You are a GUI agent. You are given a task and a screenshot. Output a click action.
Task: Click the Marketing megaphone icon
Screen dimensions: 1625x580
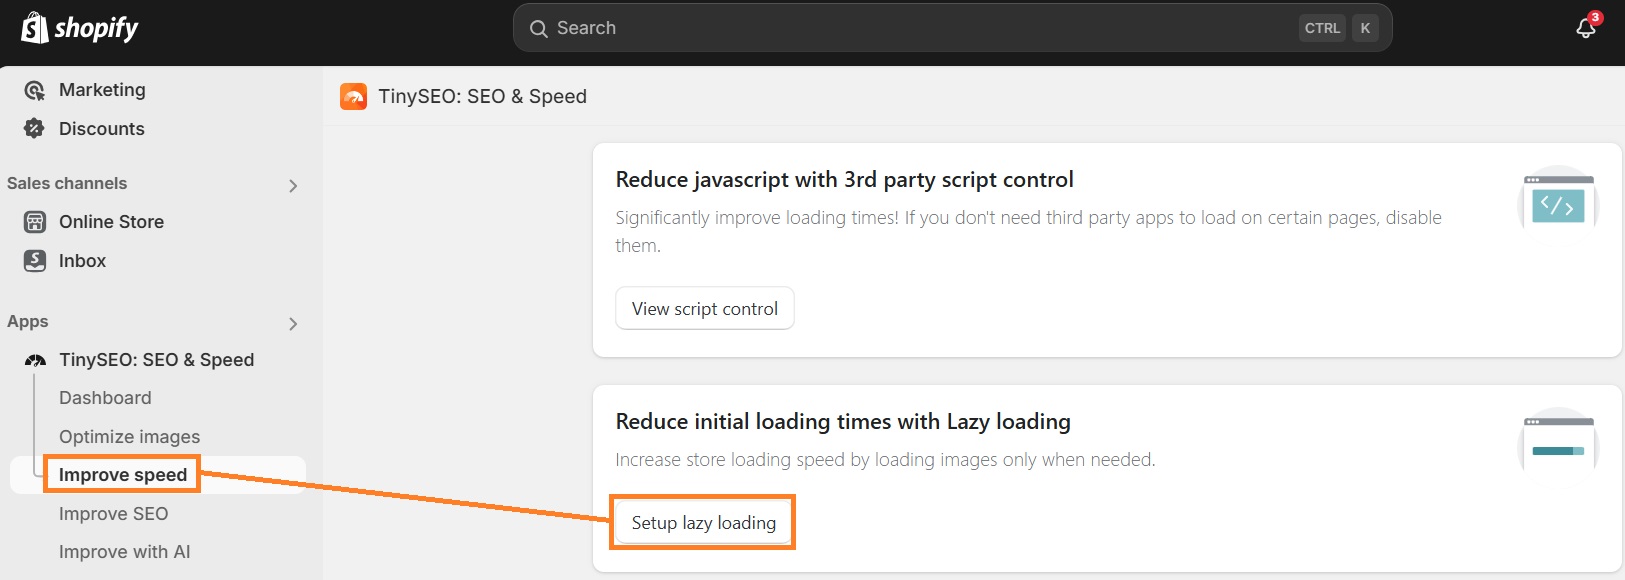tap(35, 89)
